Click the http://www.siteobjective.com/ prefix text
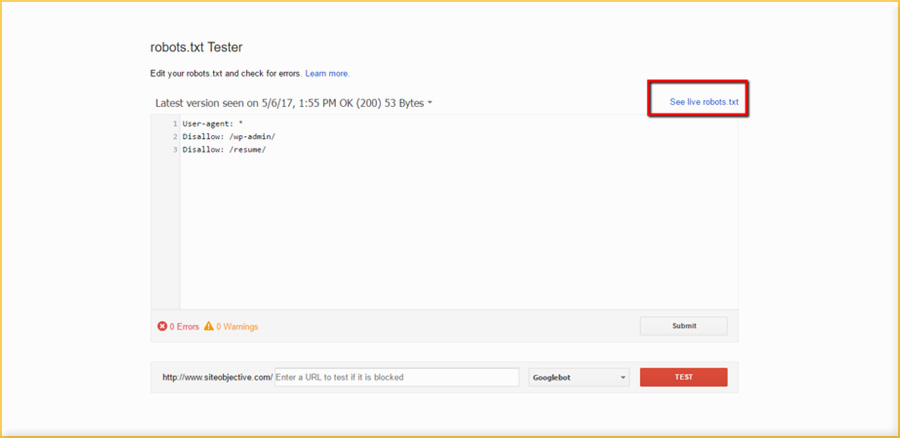Image resolution: width=900 pixels, height=438 pixels. coord(218,377)
